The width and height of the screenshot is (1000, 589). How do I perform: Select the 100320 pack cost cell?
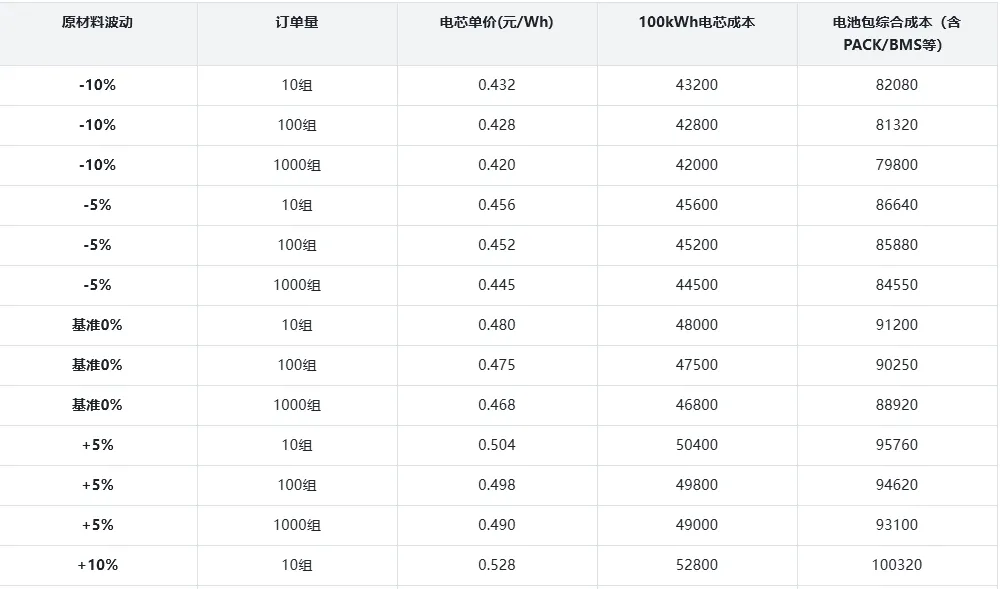(x=896, y=565)
